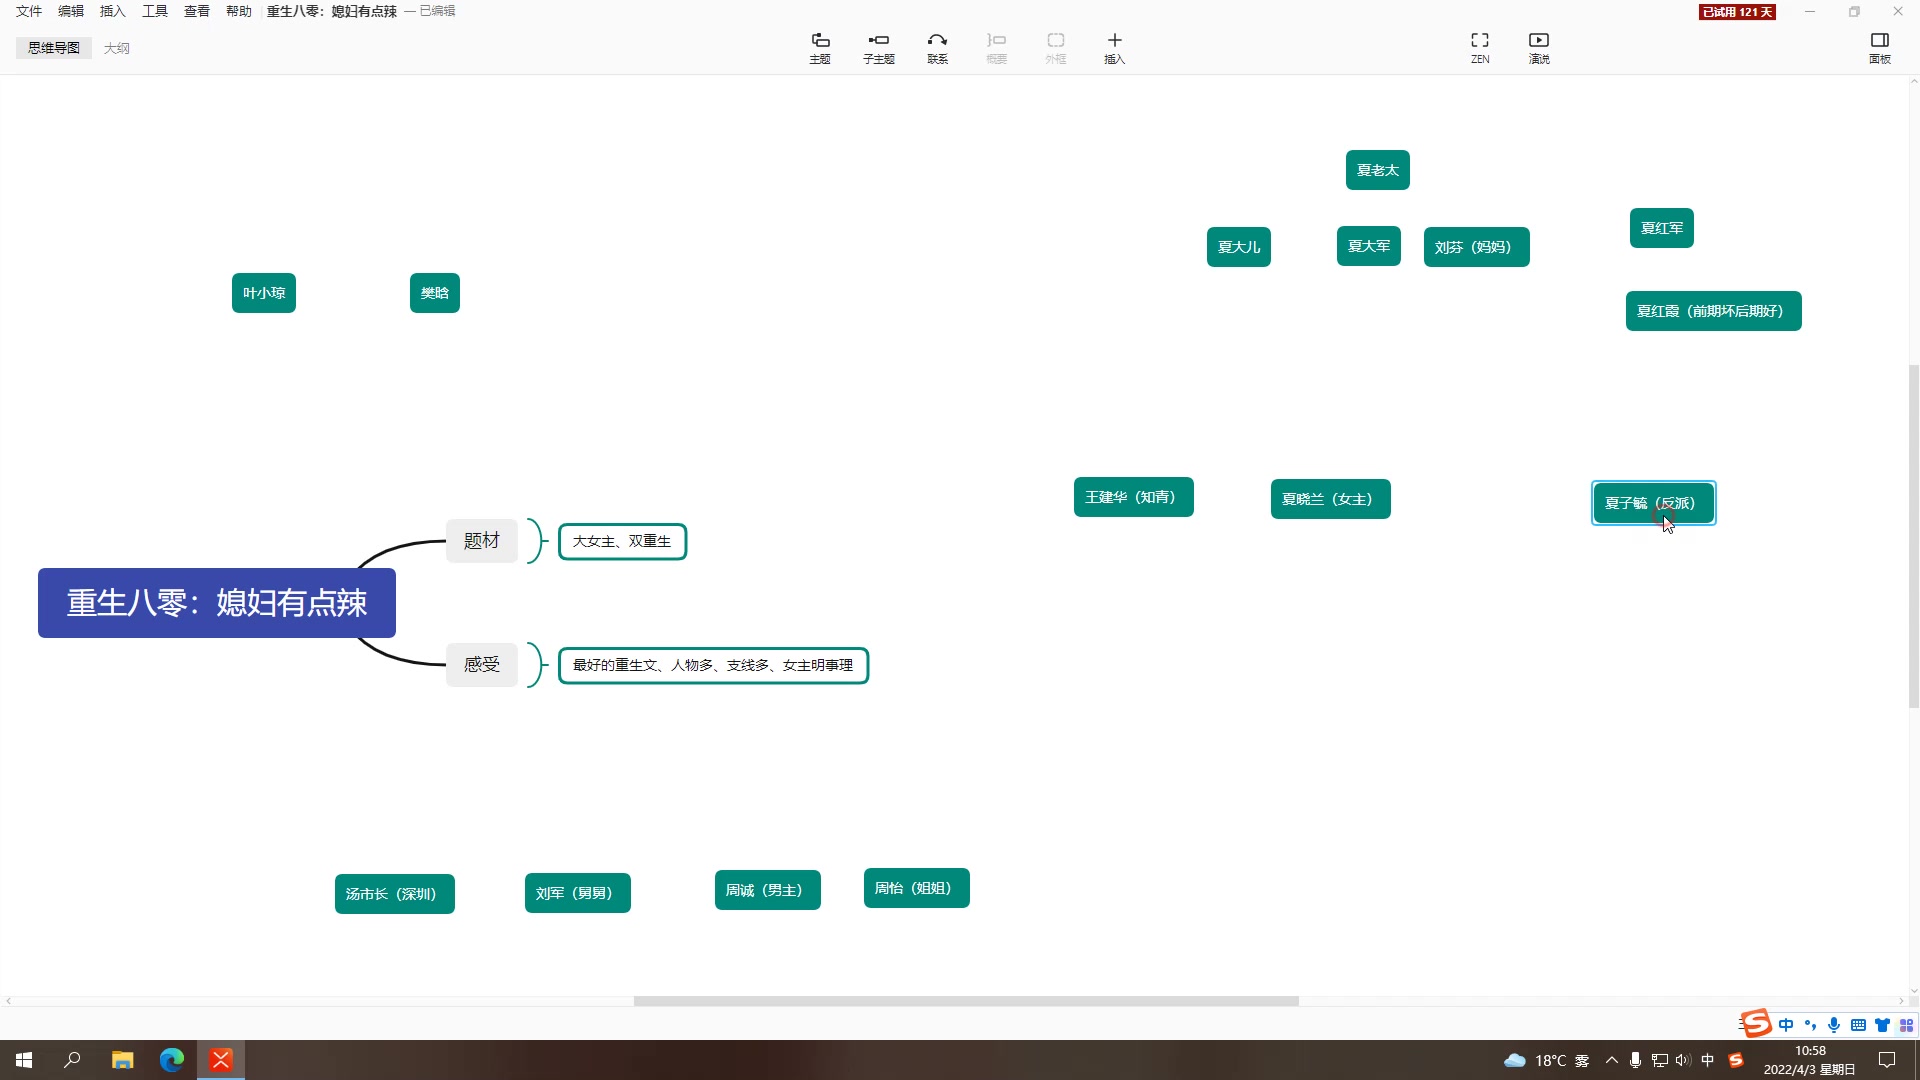Select the 王建华（知青） floating topic
1920x1080 pixels.
(x=1134, y=497)
